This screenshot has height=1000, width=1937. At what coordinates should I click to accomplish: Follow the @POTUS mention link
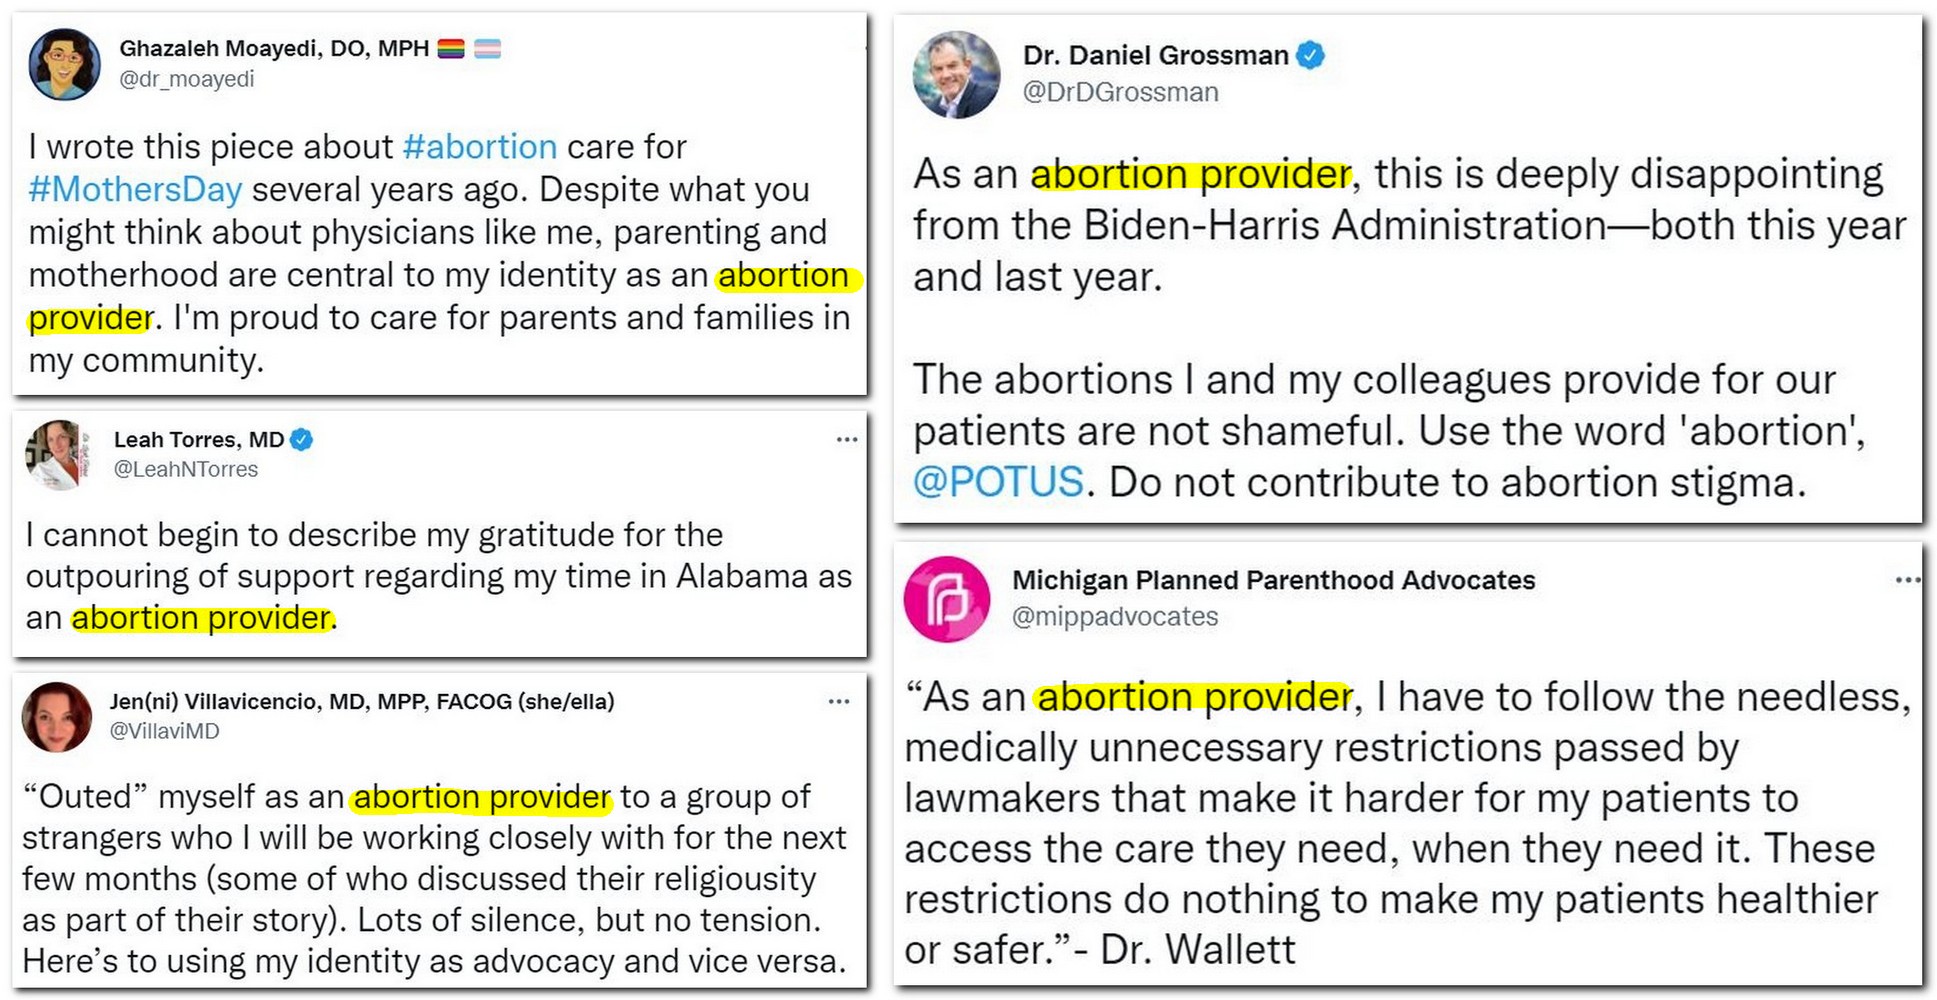pyautogui.click(x=998, y=482)
